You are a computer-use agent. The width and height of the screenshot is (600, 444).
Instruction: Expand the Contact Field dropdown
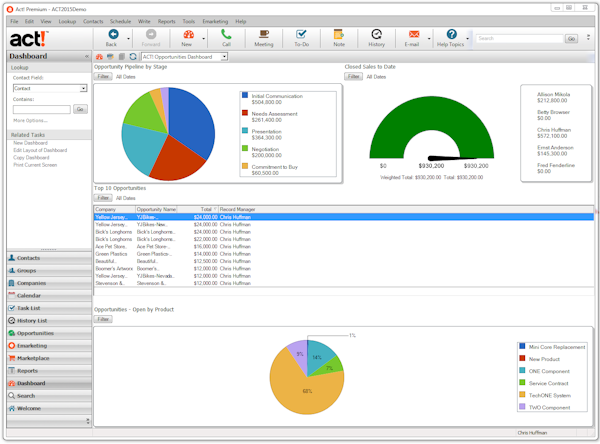point(84,88)
